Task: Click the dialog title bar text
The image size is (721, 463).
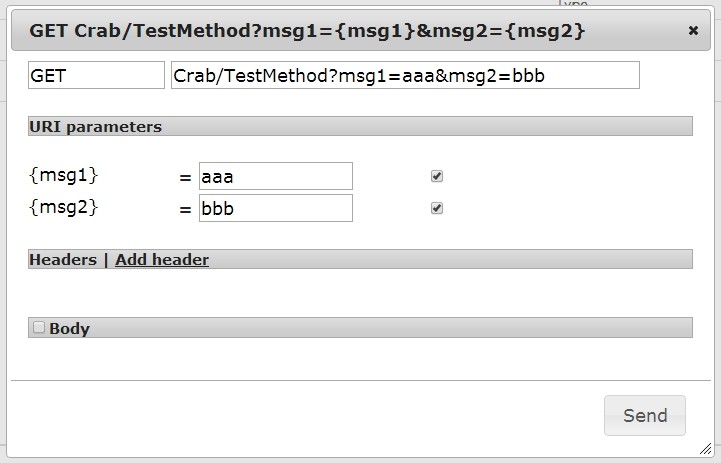Action: (307, 31)
